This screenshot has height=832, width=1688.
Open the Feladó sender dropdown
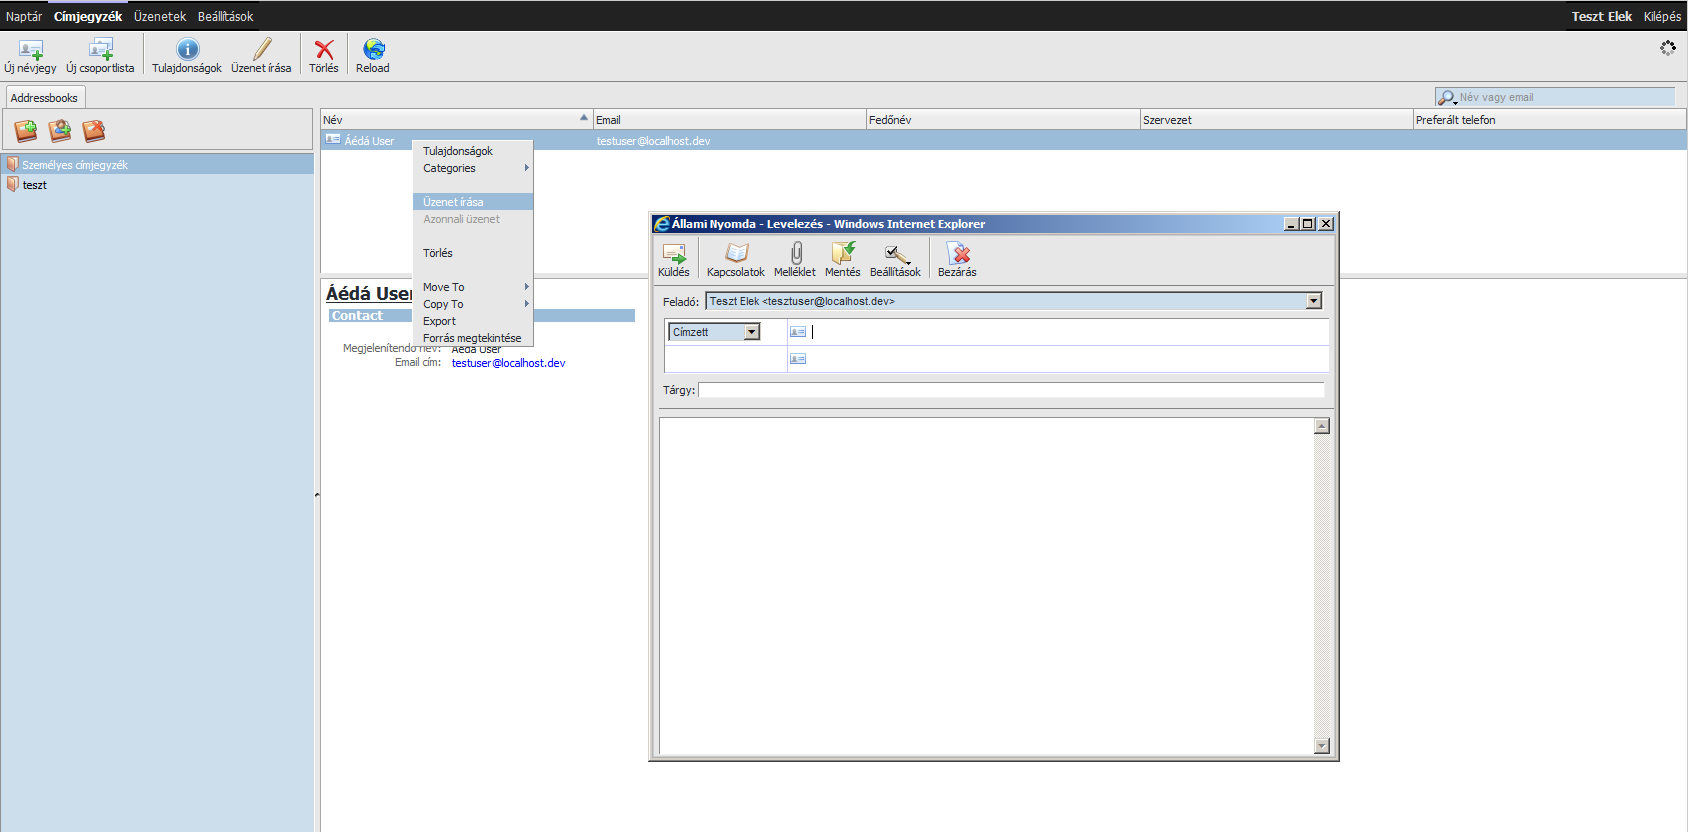[x=1314, y=301]
